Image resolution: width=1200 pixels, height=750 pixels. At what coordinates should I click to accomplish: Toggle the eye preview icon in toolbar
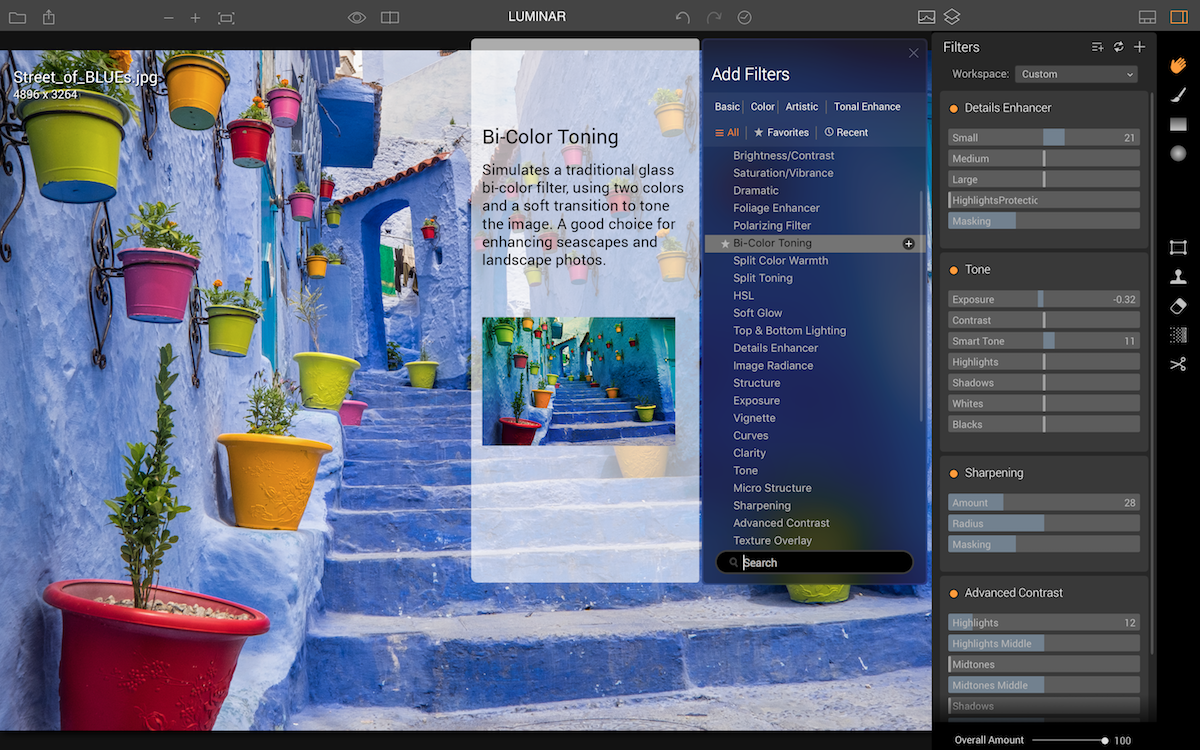coord(357,18)
